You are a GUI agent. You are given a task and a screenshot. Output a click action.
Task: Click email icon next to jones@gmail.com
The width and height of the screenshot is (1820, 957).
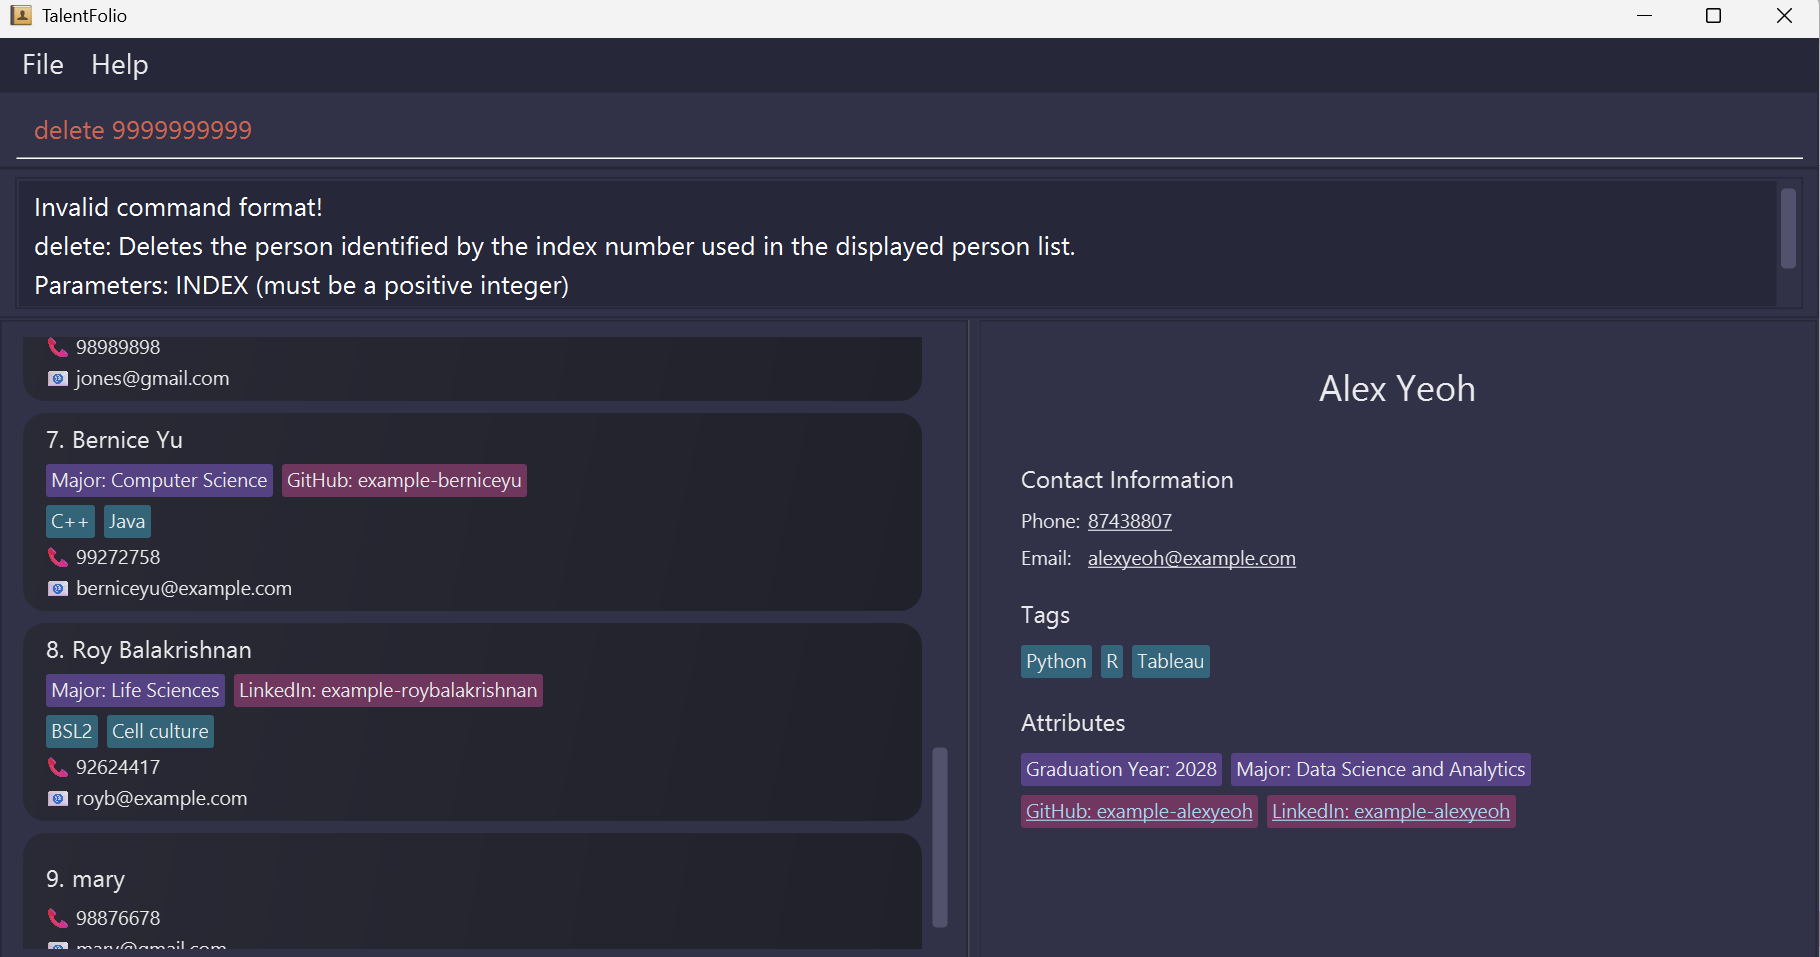coord(58,379)
